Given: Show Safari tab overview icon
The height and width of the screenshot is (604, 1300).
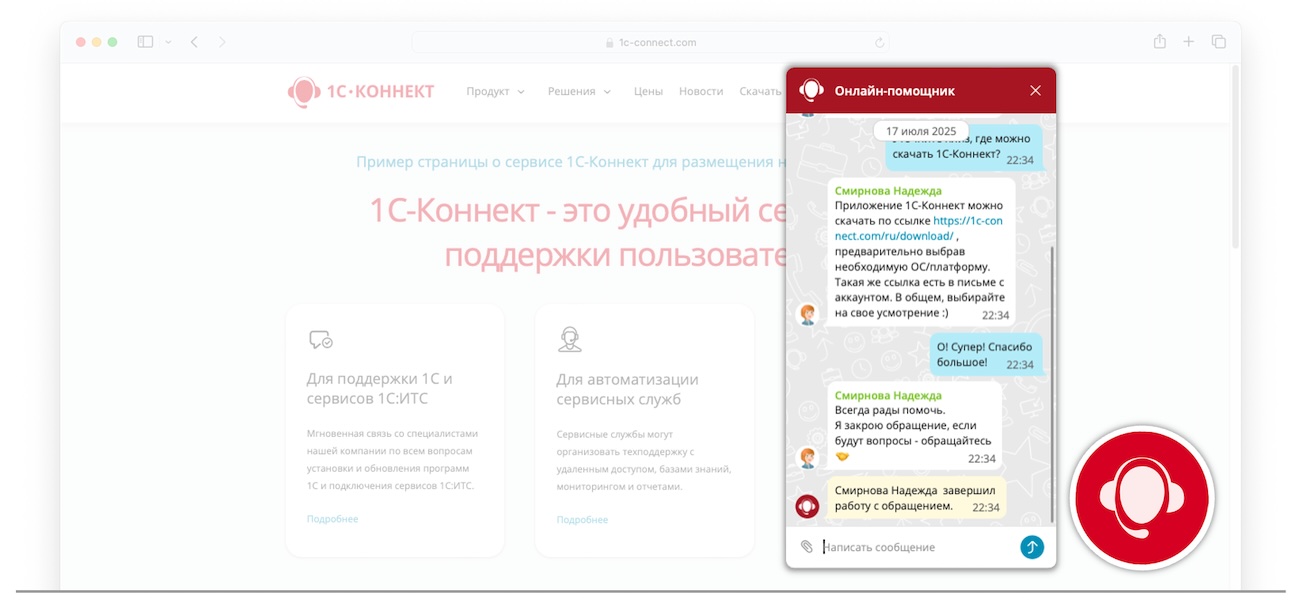Looking at the screenshot, I should point(1218,42).
